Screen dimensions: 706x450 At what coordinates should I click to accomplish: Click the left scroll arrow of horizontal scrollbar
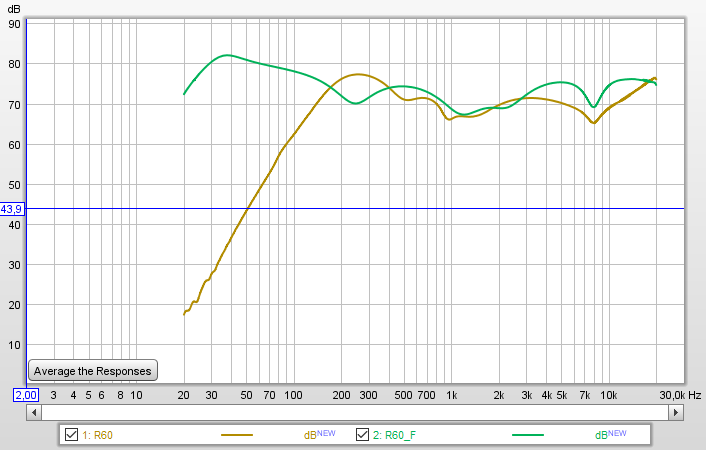pyautogui.click(x=34, y=412)
